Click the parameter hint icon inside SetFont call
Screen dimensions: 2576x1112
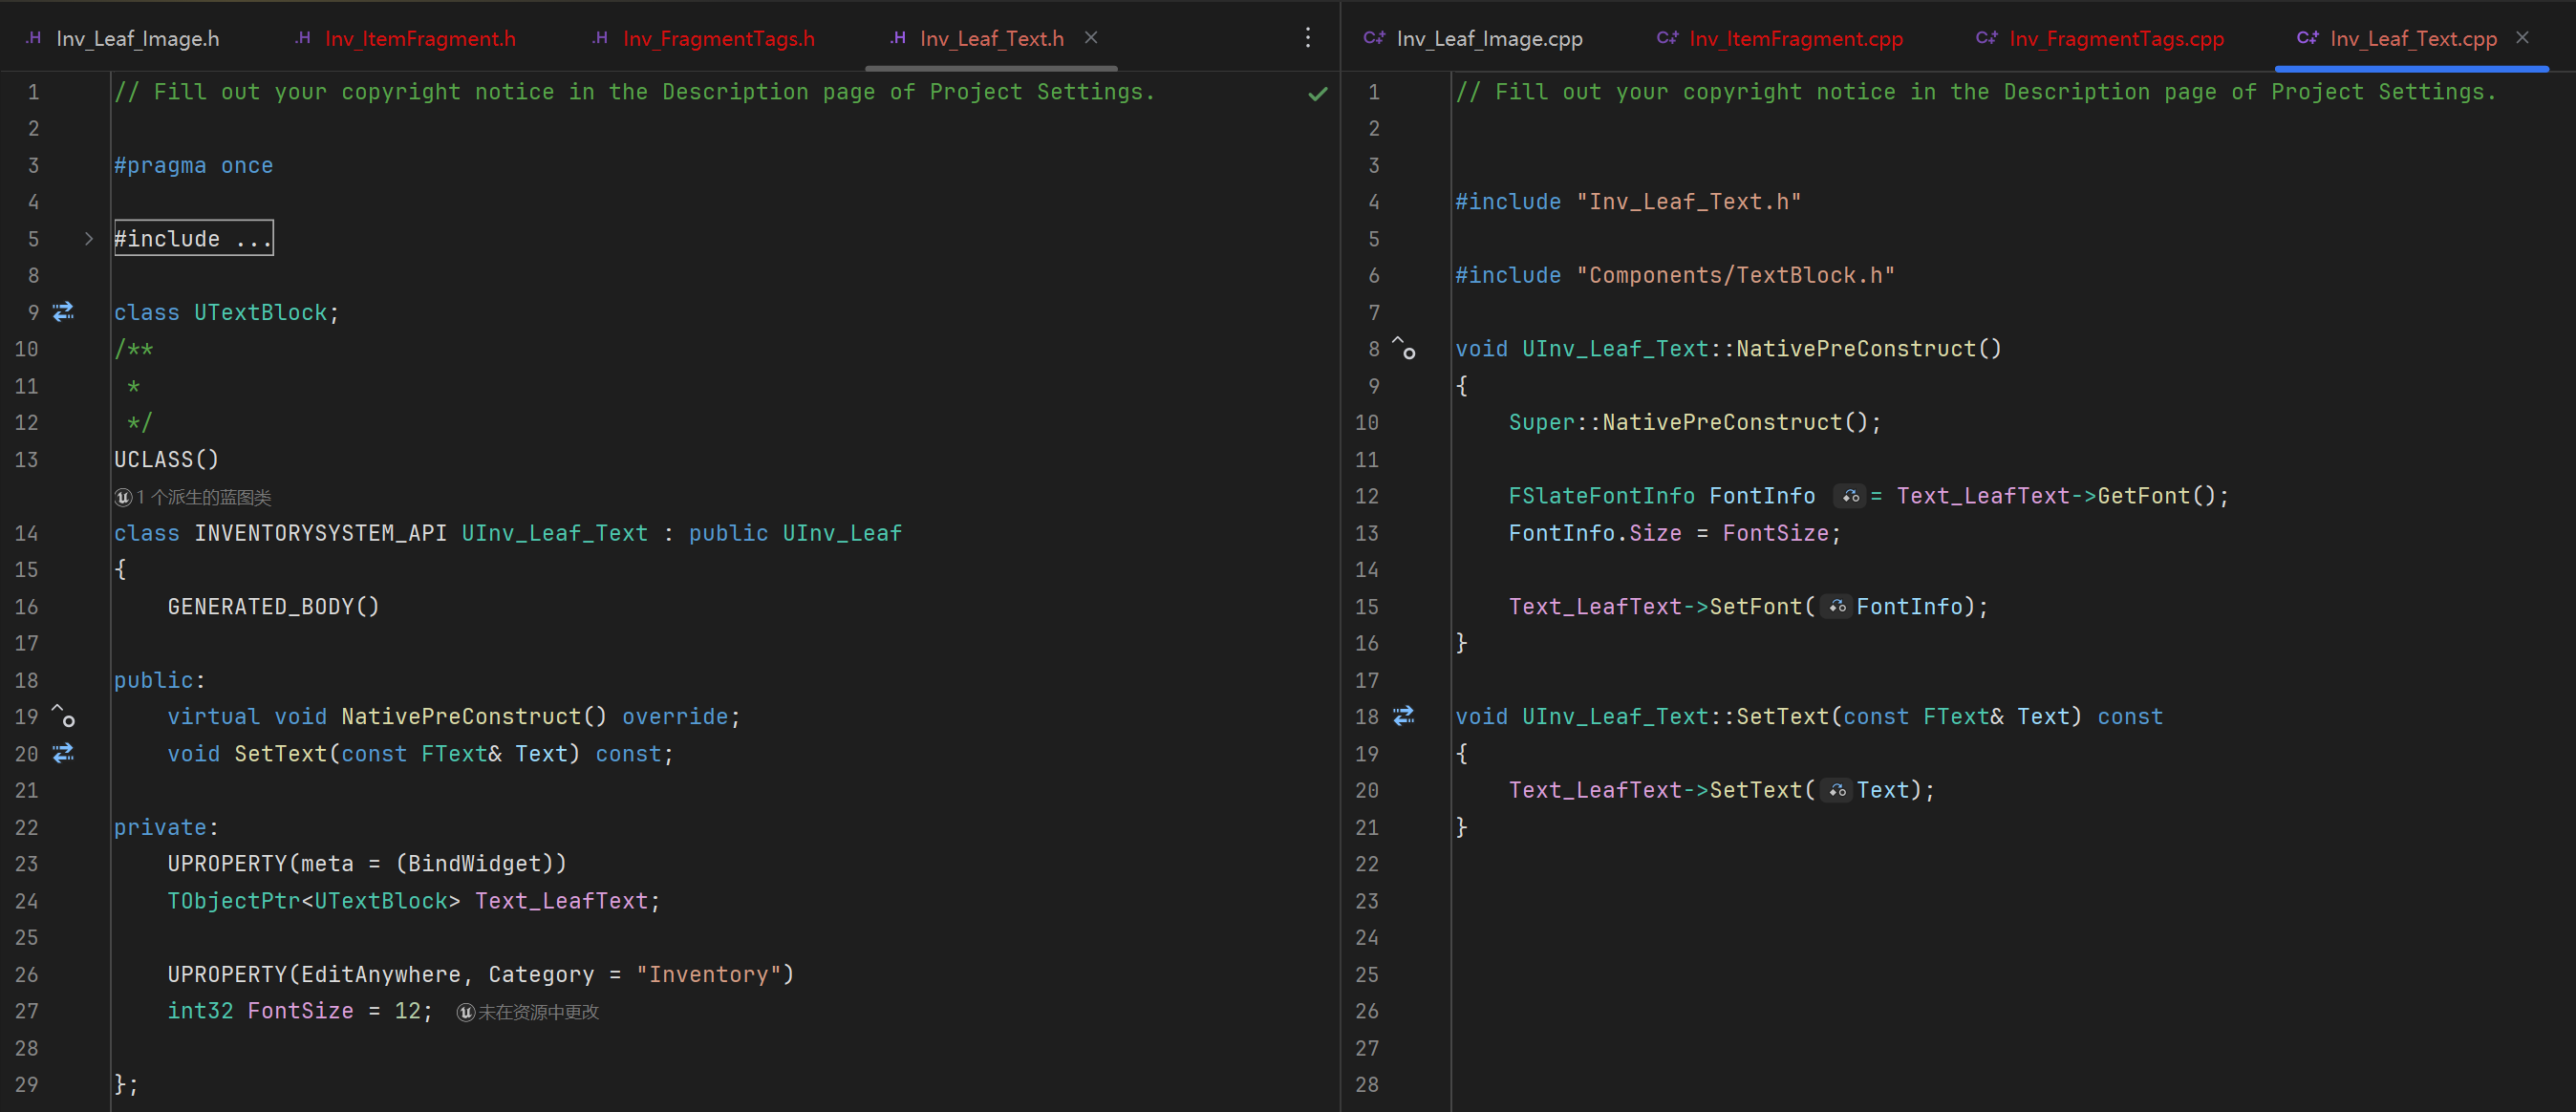tap(1837, 607)
